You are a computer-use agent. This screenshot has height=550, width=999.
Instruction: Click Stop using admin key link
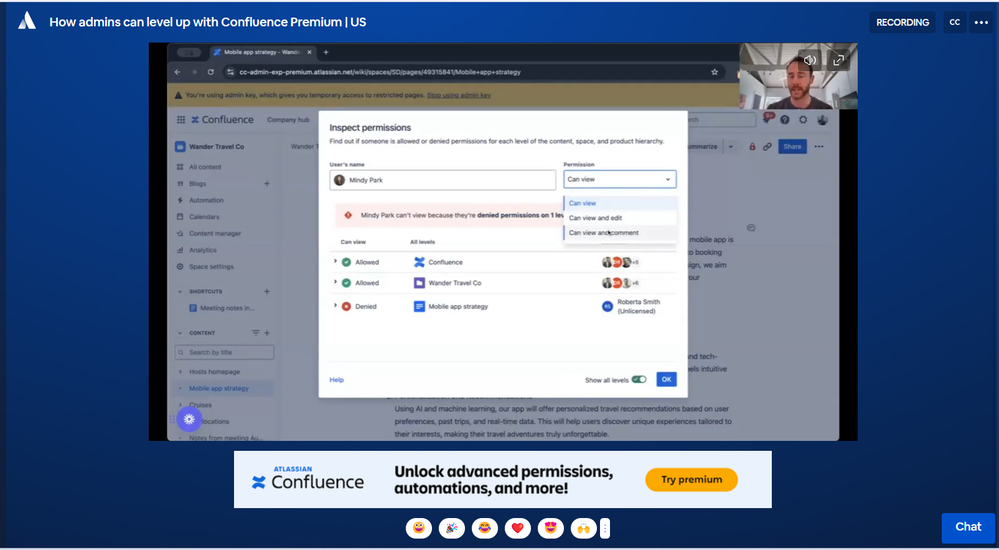coord(459,95)
